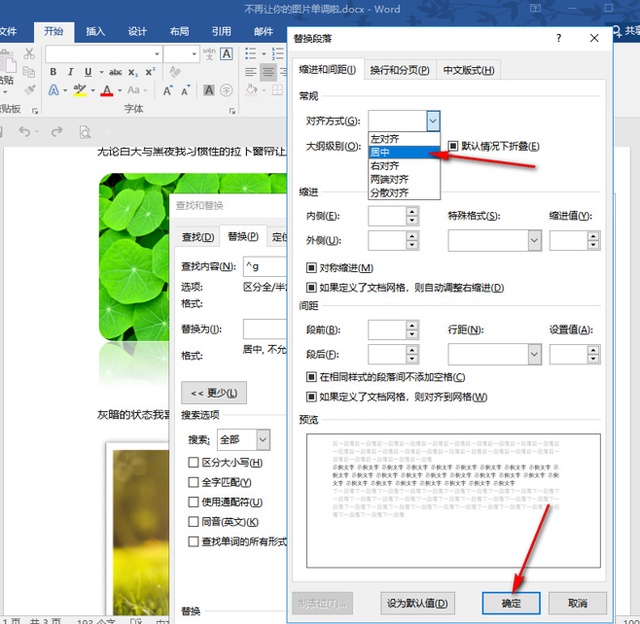The height and width of the screenshot is (624, 640).
Task: Switch to 中文版式 tab
Action: pyautogui.click(x=469, y=70)
